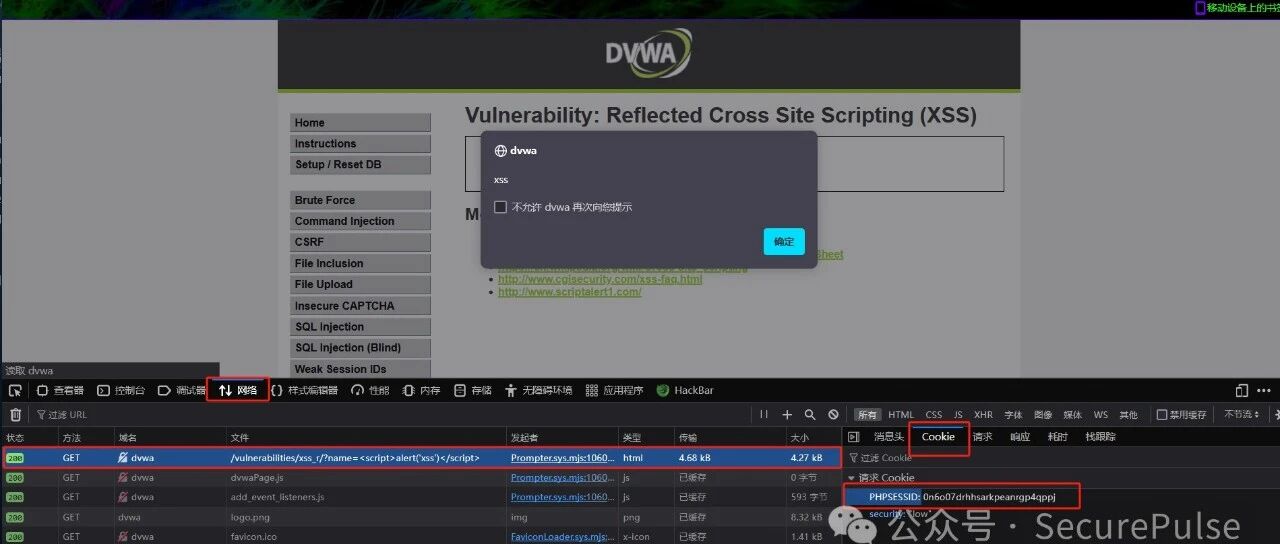Collapse request details pane toggle icon

pyautogui.click(x=853, y=437)
